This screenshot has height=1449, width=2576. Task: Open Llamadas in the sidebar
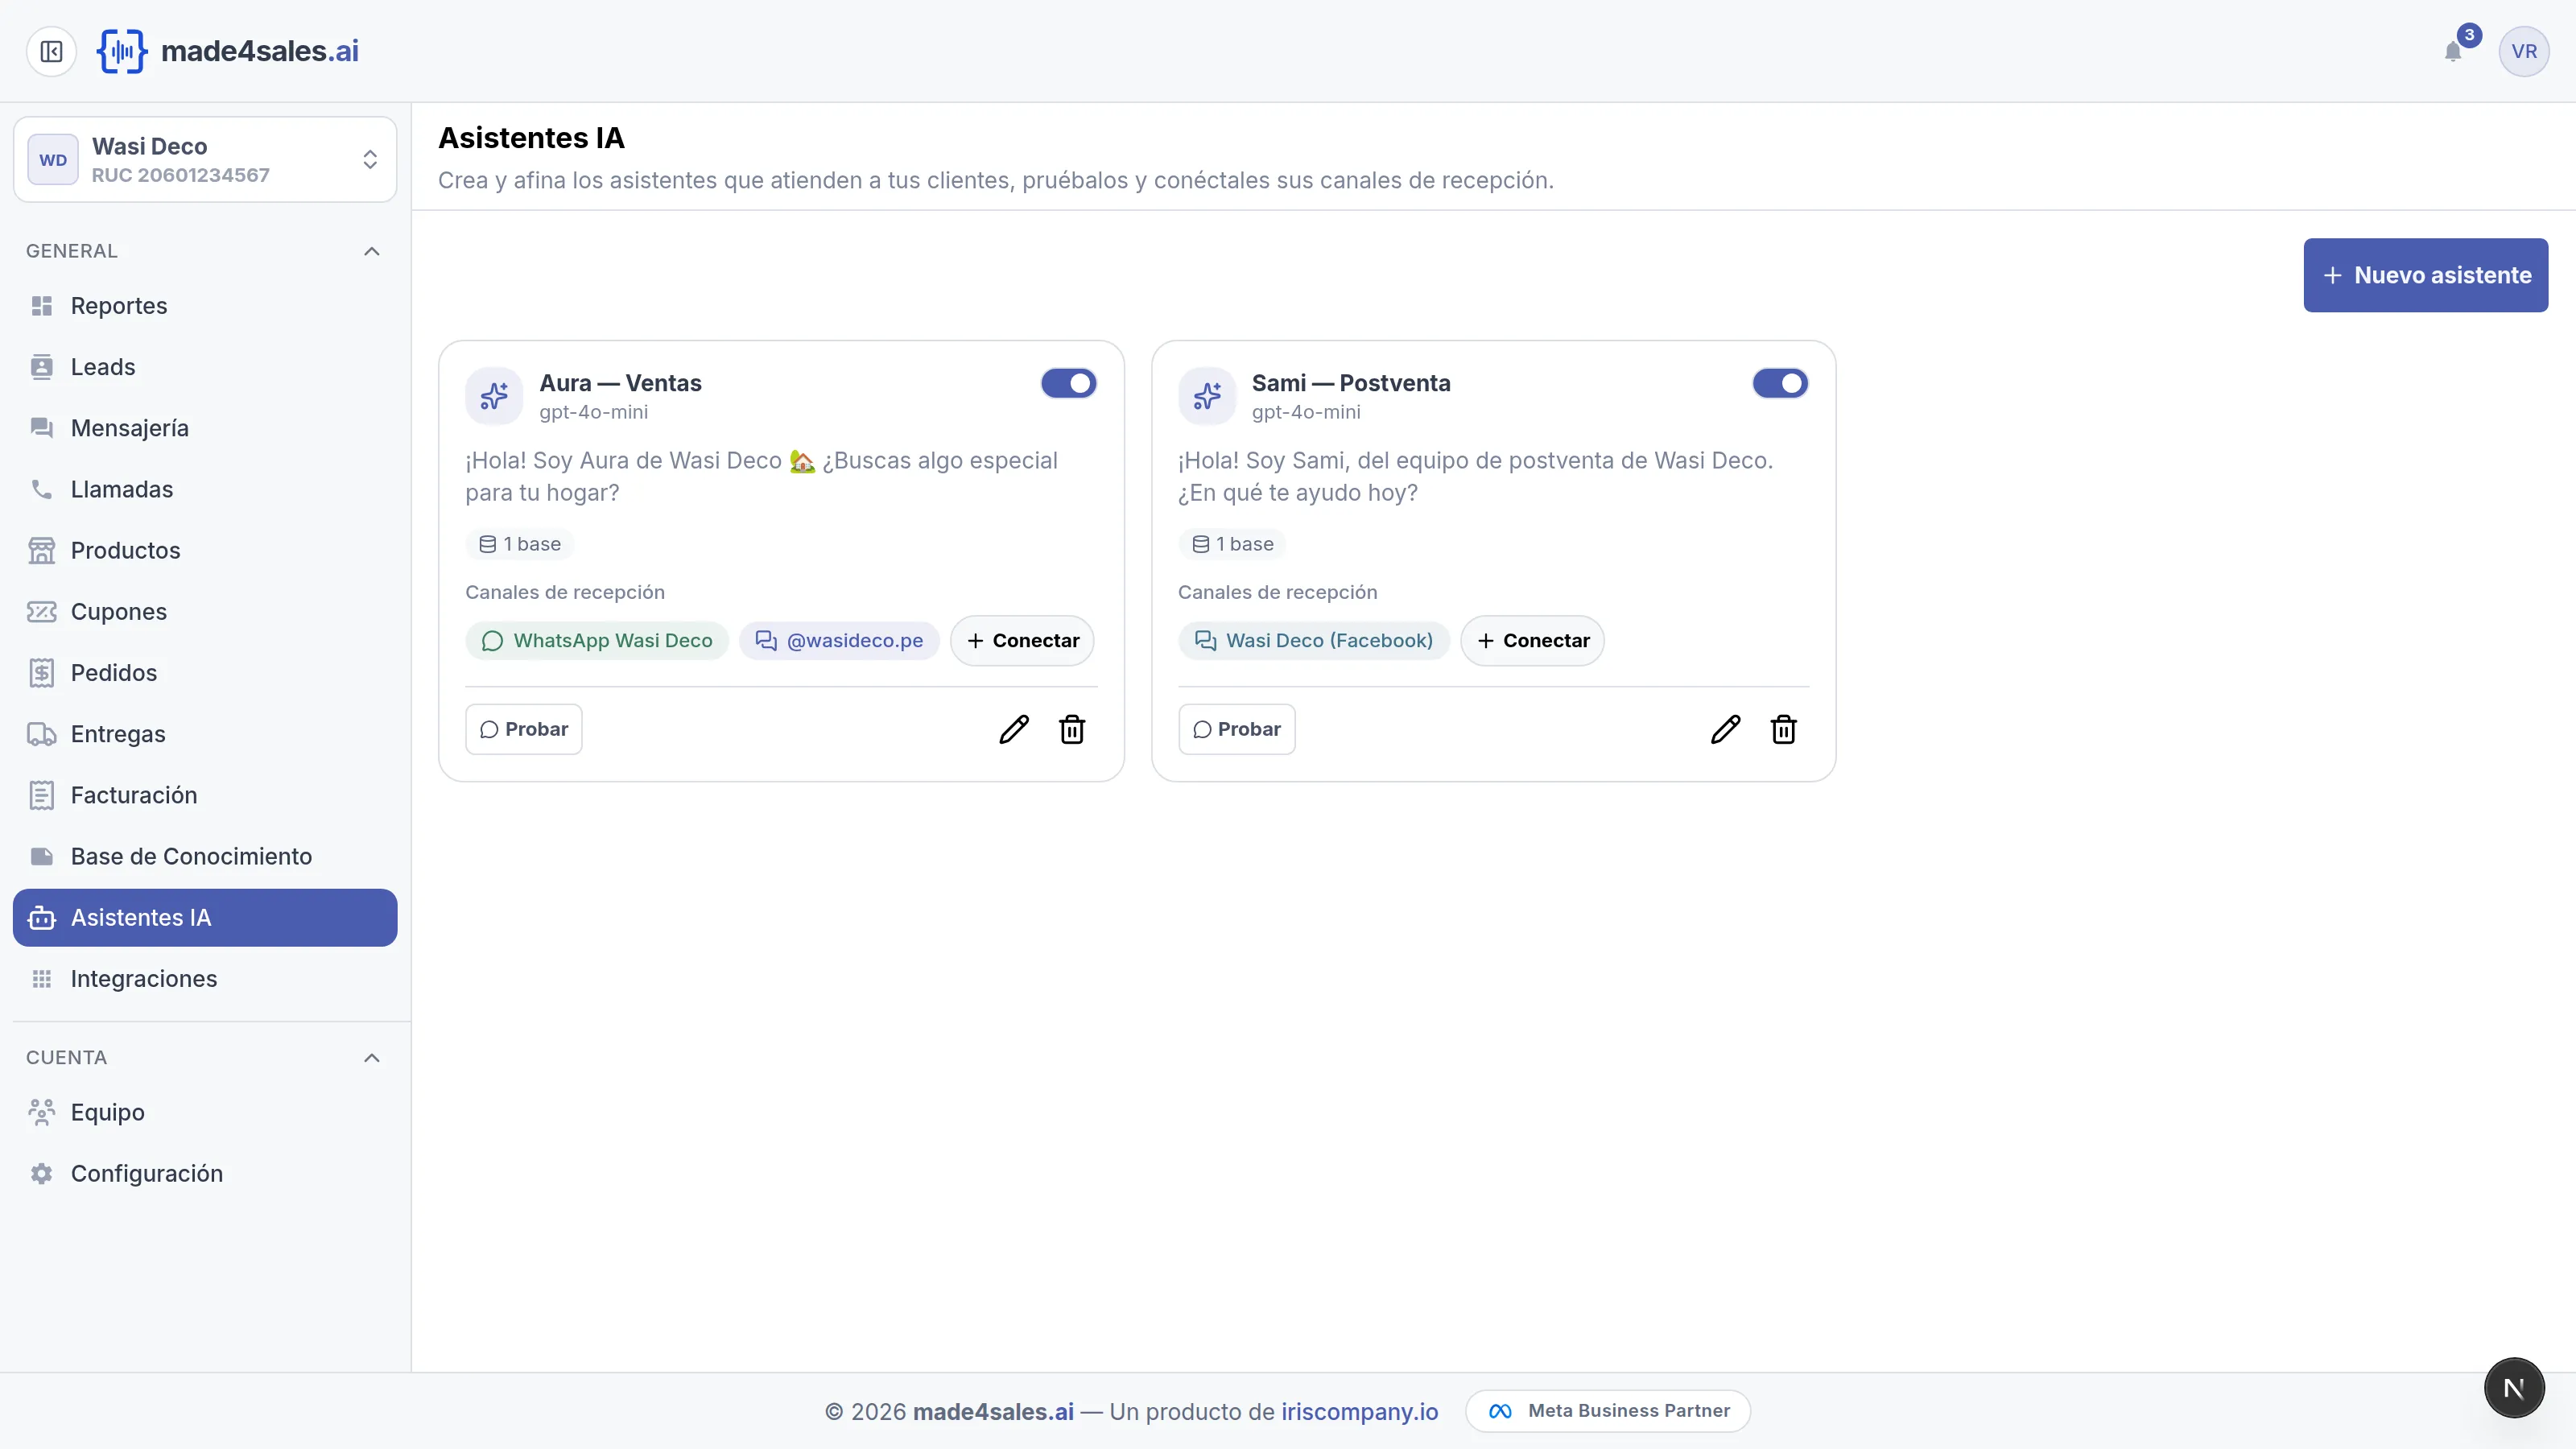point(205,489)
